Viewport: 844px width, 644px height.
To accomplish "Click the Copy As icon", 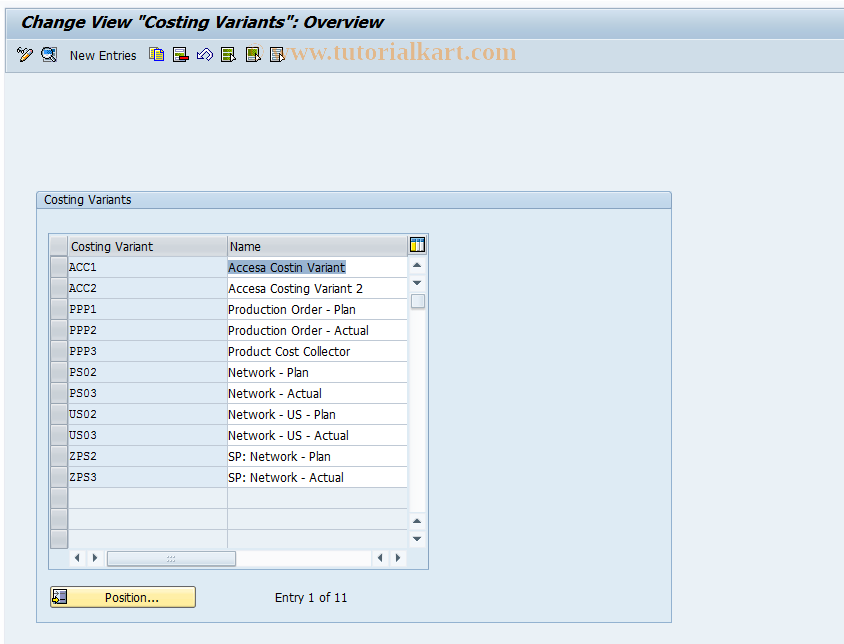I will (x=157, y=55).
